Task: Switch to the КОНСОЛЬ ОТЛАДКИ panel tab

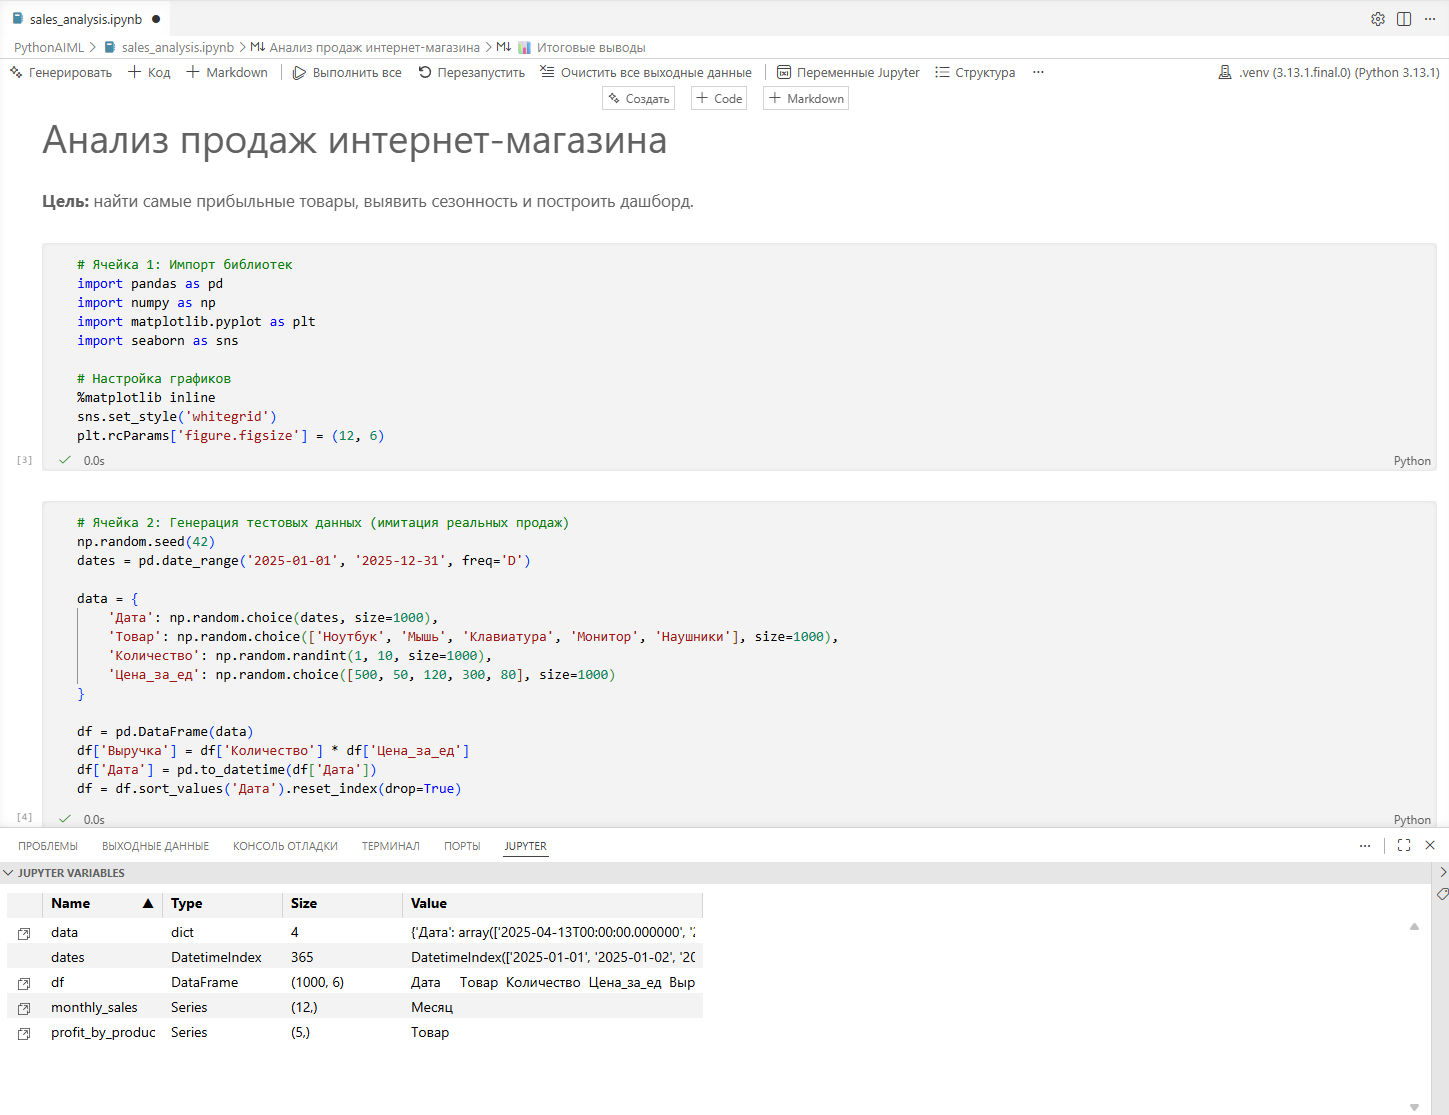Action: point(285,846)
